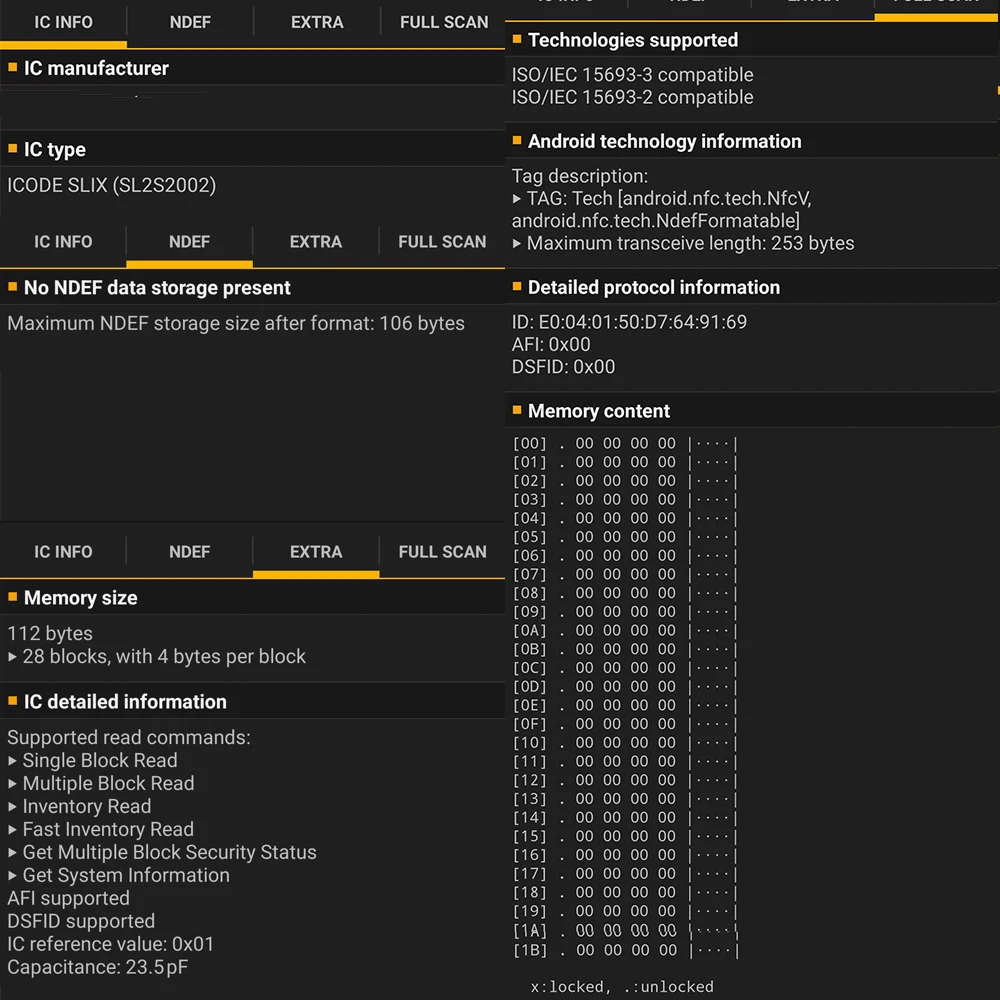Click the orange square by Android technology information
This screenshot has width=1000, height=1000.
[517, 141]
